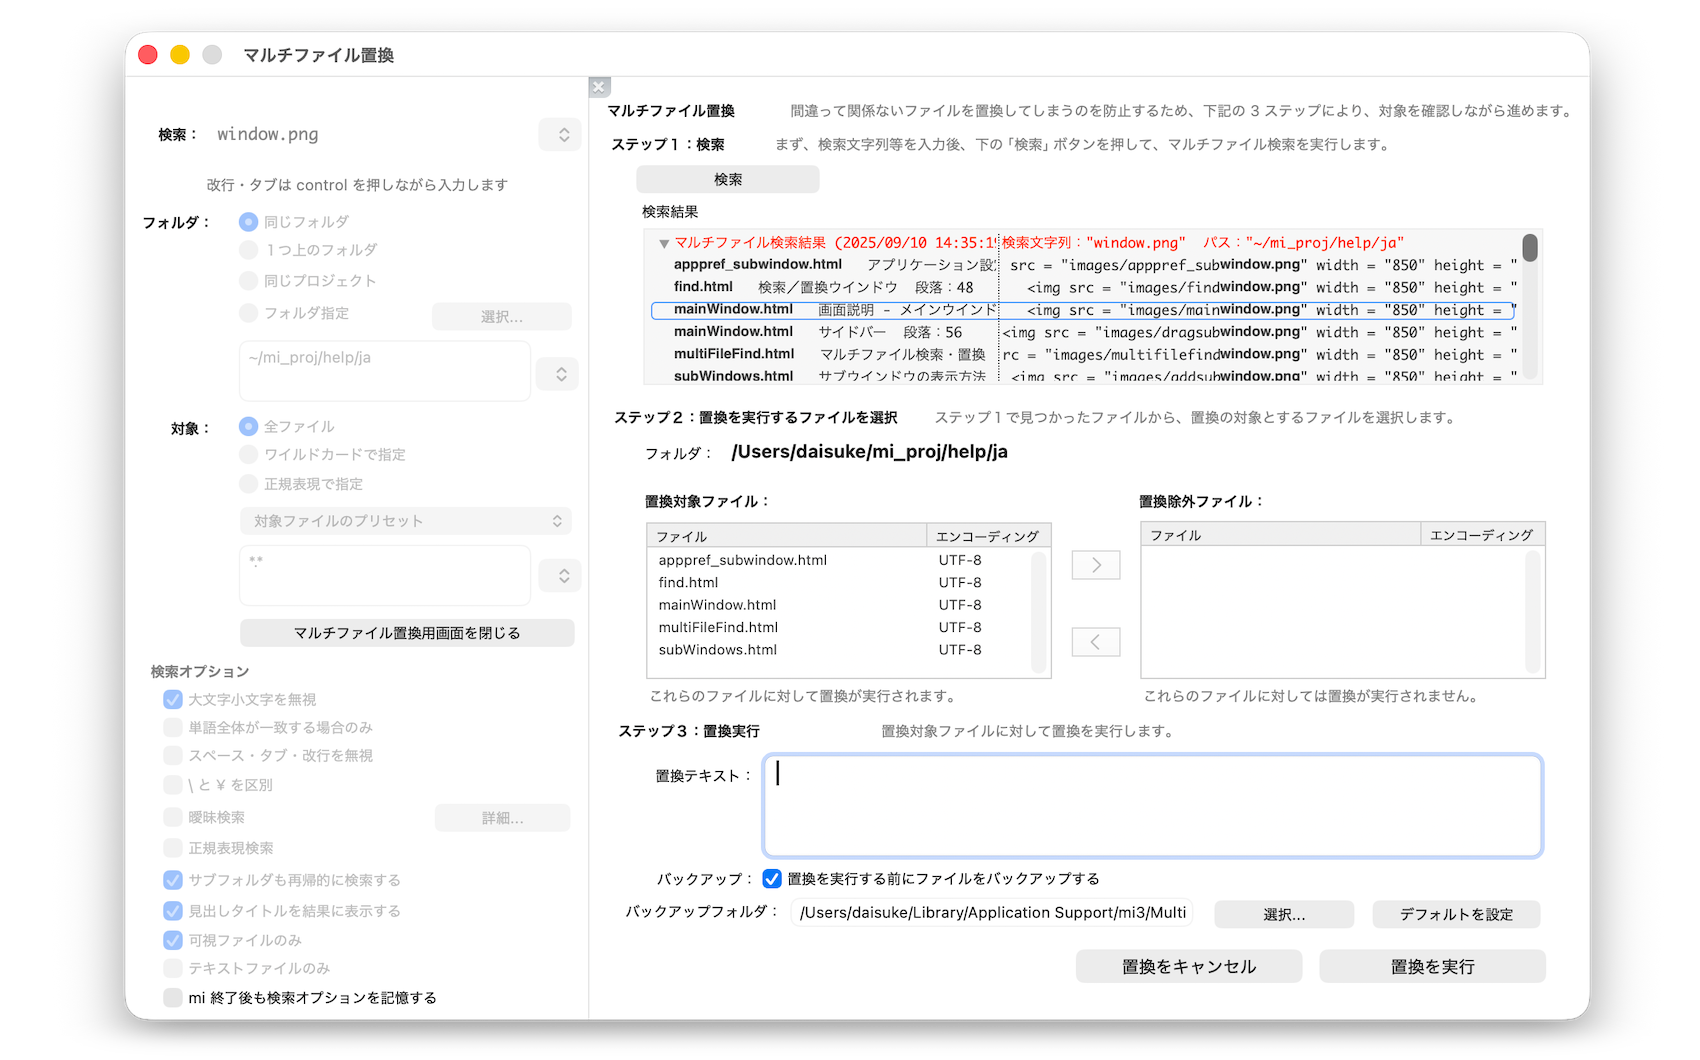Toggle backup before replace checkbox
Viewport: 1700px width, 1060px height.
click(772, 879)
